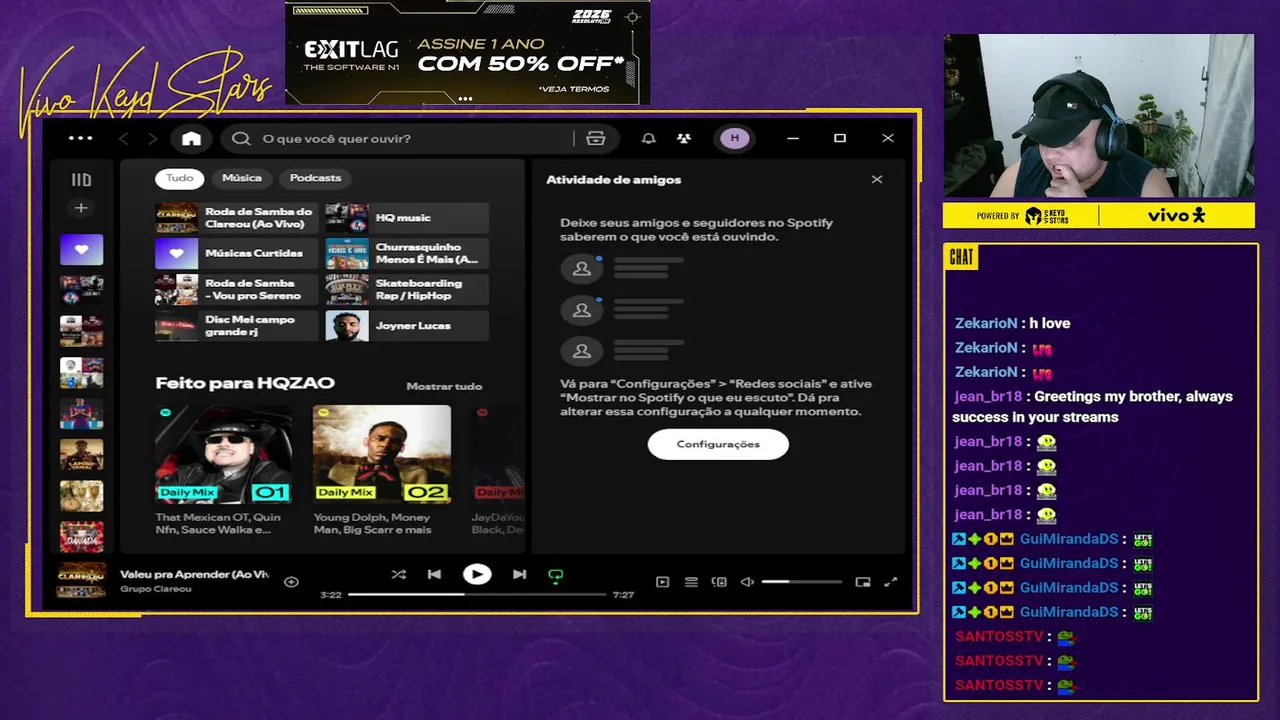Open 'Churrasquinho Menos É Mais' tile
This screenshot has height=720, width=1280.
click(407, 254)
